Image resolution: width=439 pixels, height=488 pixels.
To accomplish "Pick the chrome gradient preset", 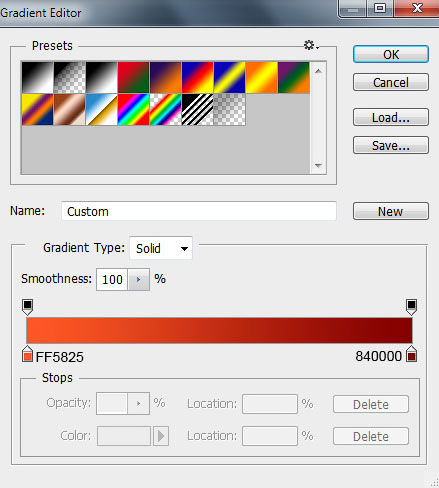I will 101,109.
